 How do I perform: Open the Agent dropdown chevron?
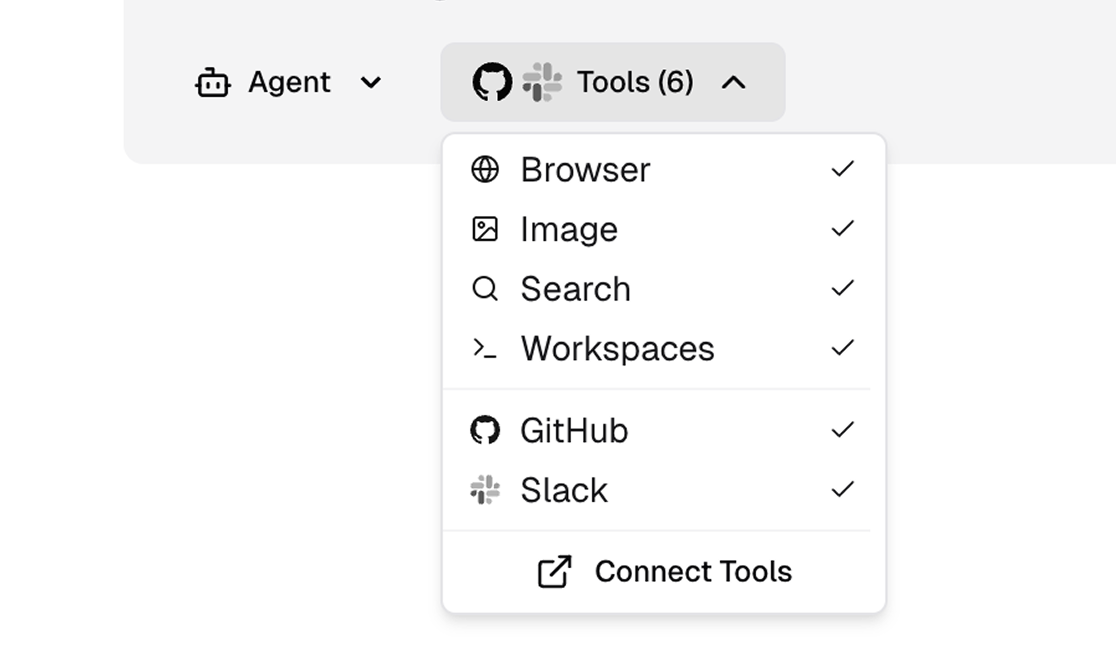click(371, 83)
